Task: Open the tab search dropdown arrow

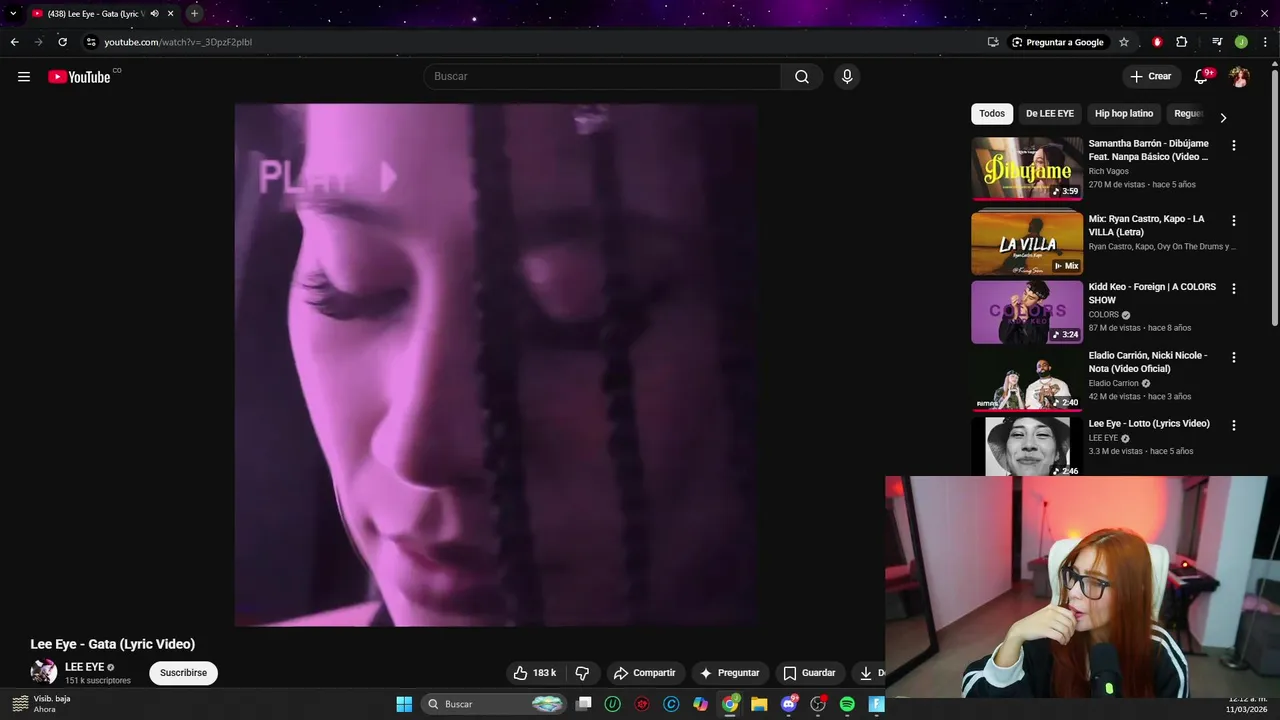Action: (x=13, y=13)
